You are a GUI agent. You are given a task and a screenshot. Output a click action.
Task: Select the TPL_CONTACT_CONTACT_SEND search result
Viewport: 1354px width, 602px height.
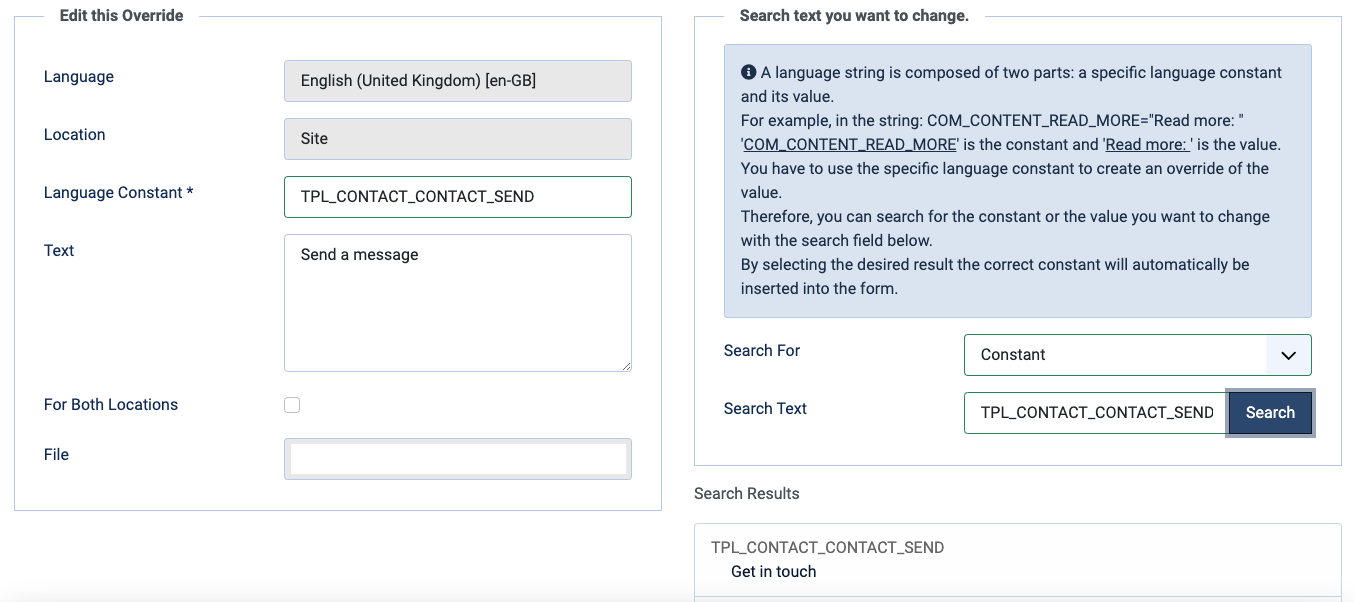(827, 548)
